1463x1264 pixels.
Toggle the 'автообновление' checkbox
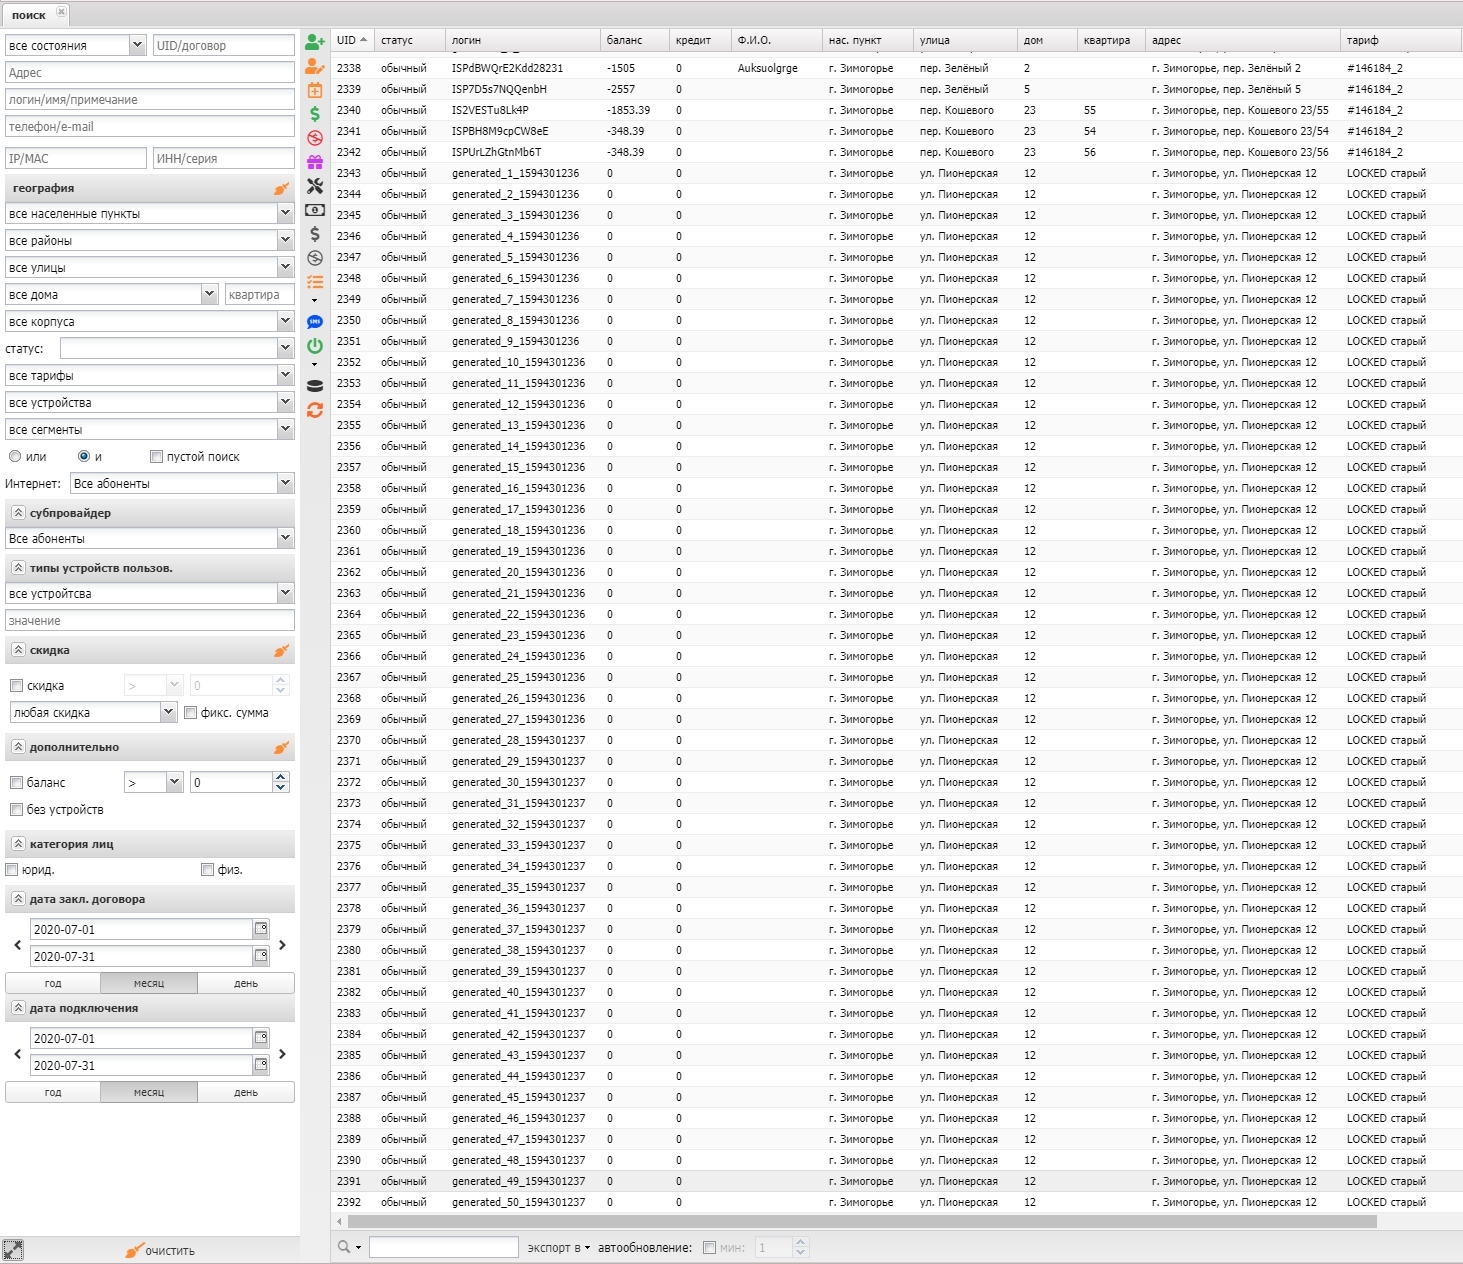pos(709,1248)
